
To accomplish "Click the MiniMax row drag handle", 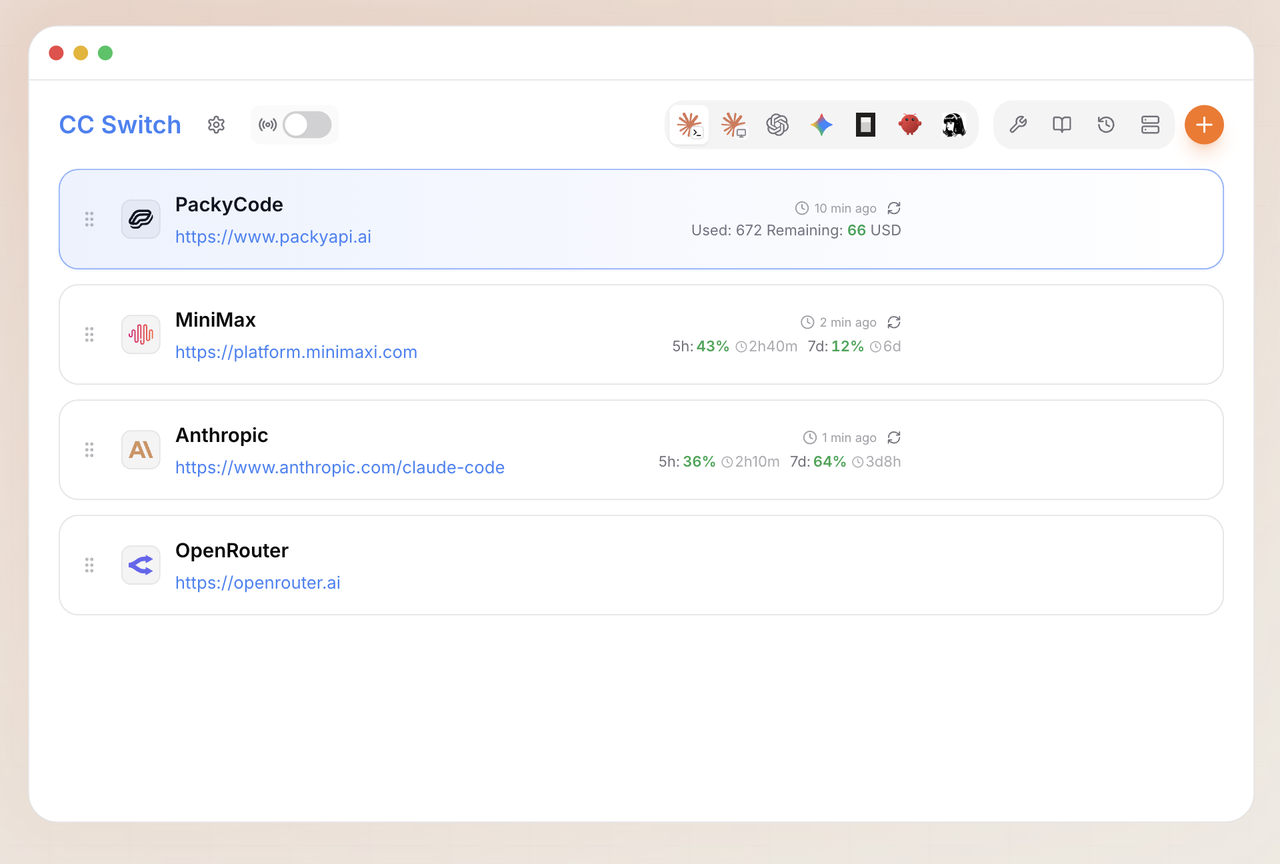I will [x=89, y=334].
